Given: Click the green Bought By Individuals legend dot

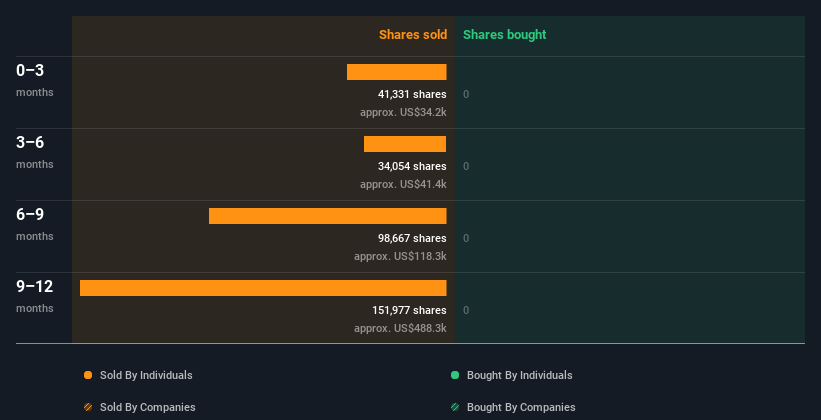Looking at the screenshot, I should pos(455,375).
